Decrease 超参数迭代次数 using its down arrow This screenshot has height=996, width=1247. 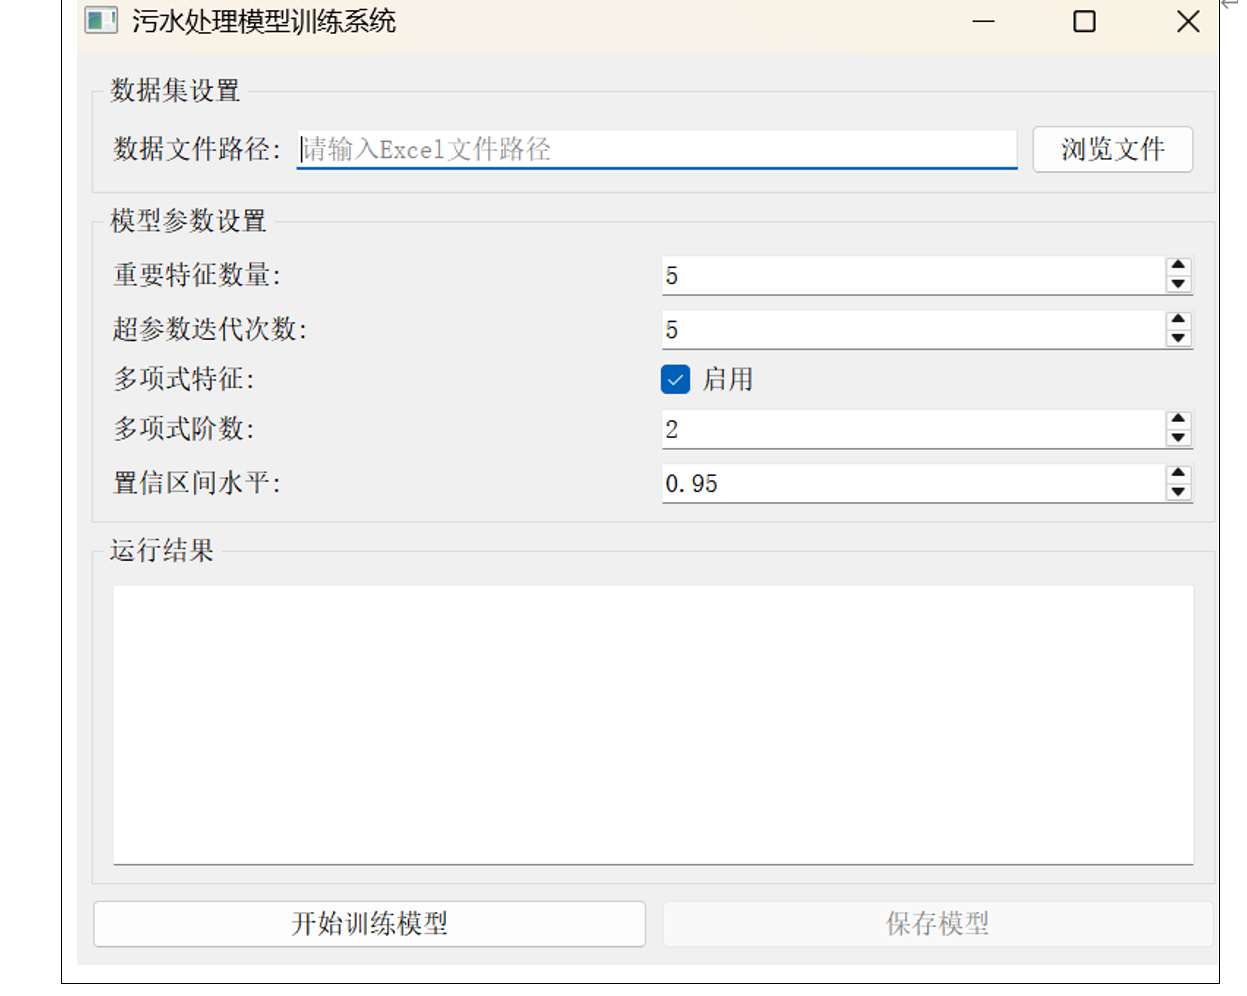point(1178,338)
